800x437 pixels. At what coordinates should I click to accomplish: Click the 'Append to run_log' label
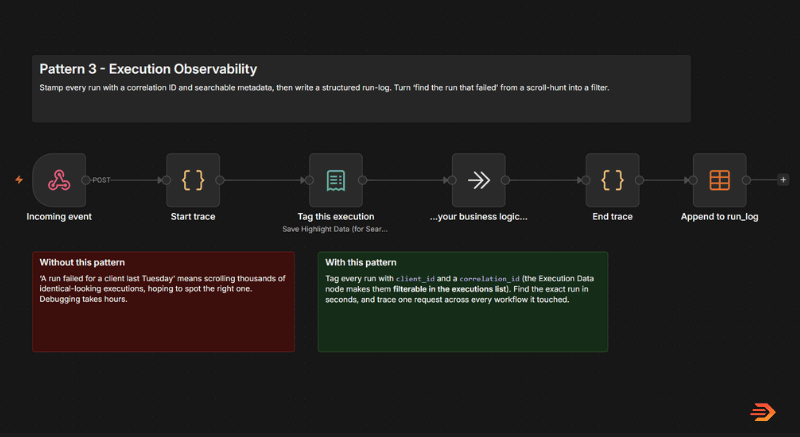[719, 217]
